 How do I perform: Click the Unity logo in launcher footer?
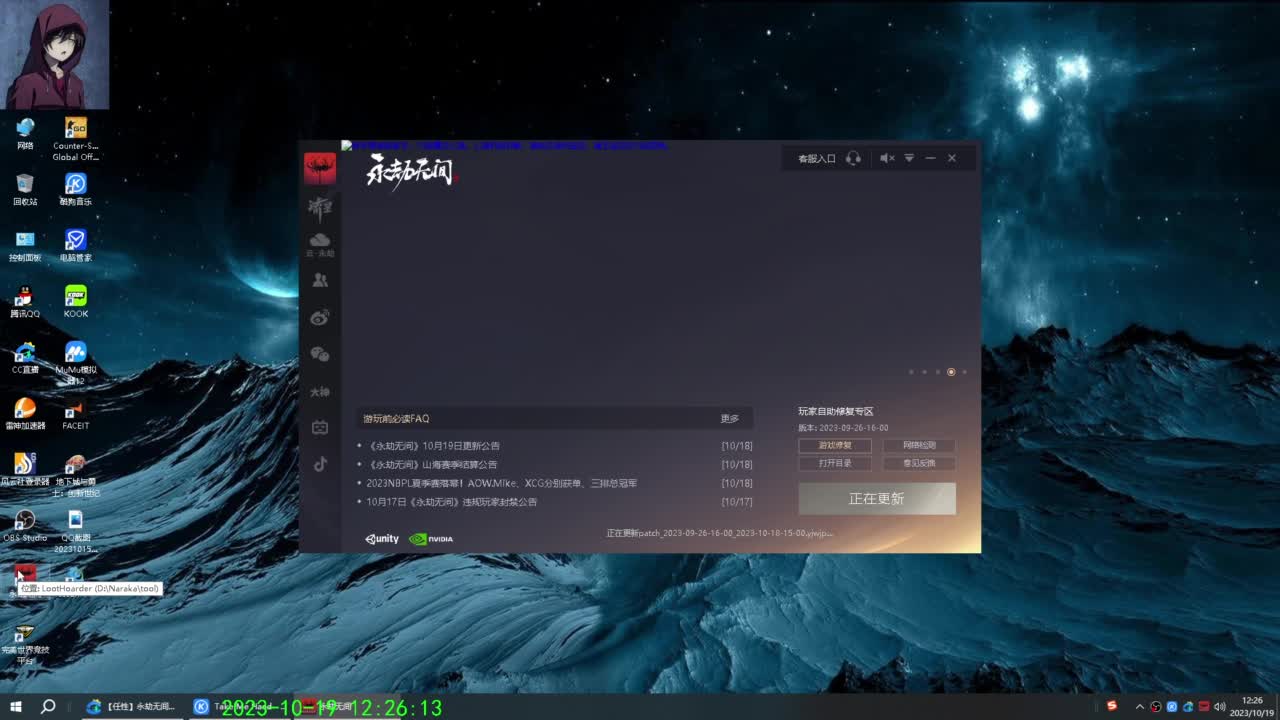point(382,538)
